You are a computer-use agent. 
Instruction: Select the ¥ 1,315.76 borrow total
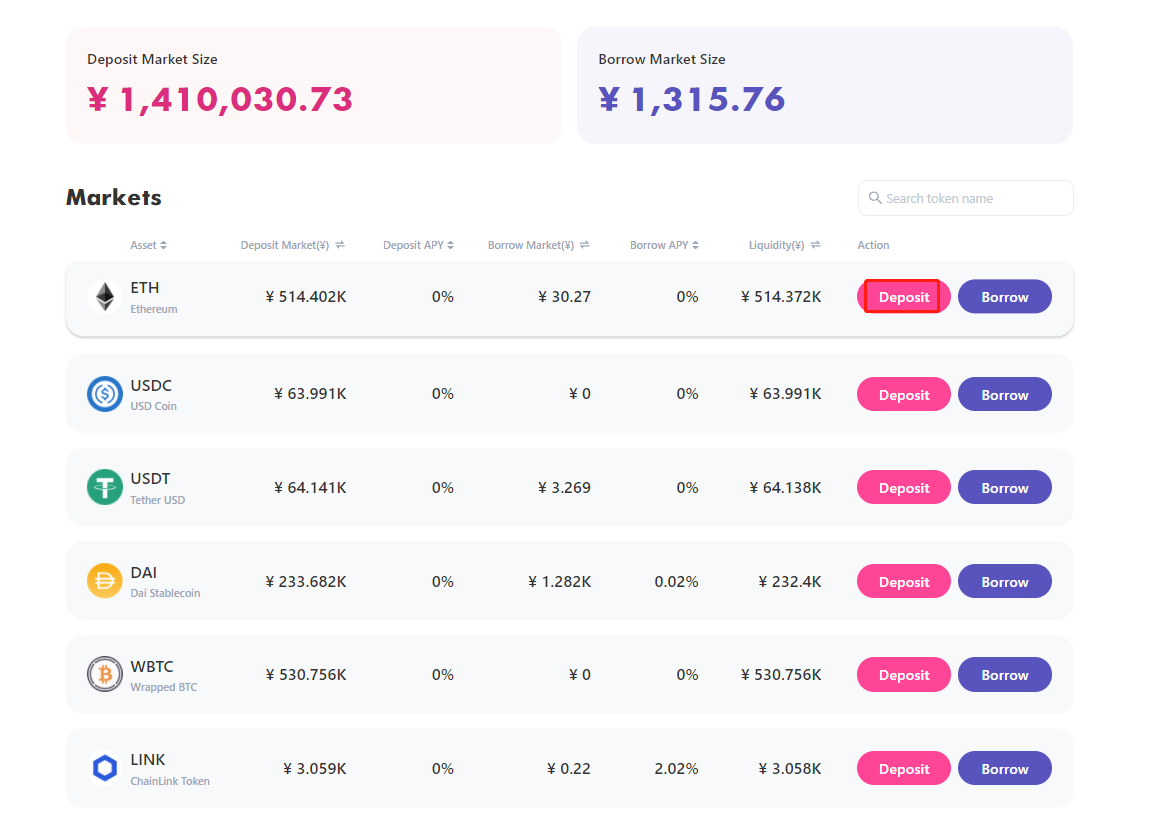(x=692, y=100)
